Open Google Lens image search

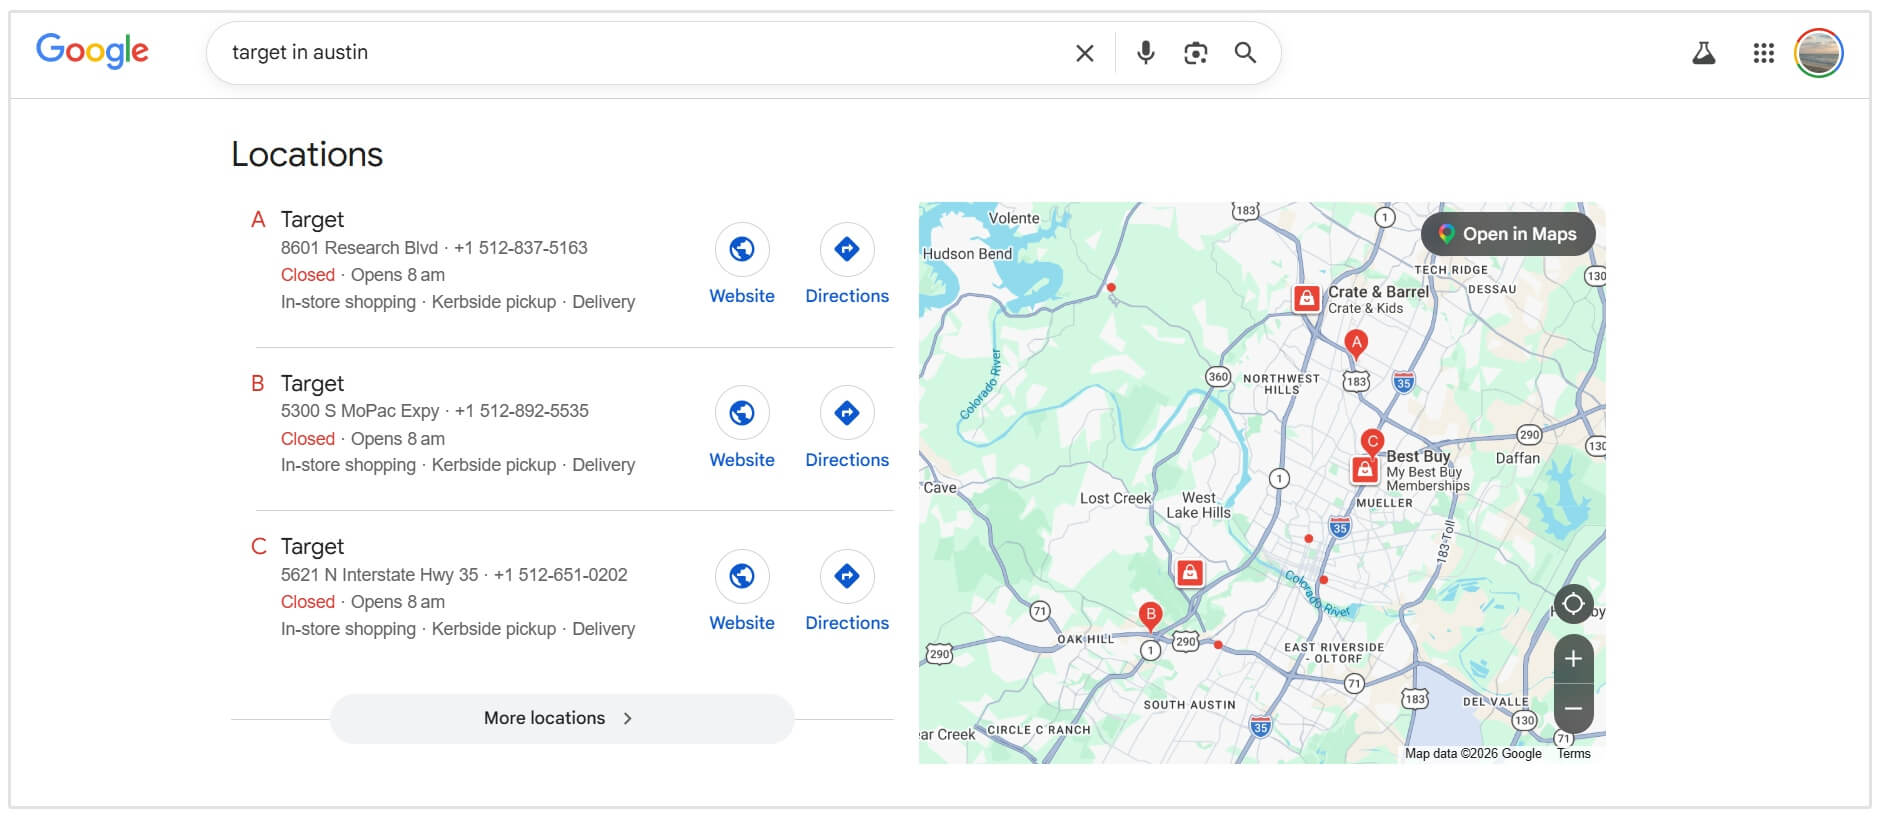pyautogui.click(x=1195, y=53)
